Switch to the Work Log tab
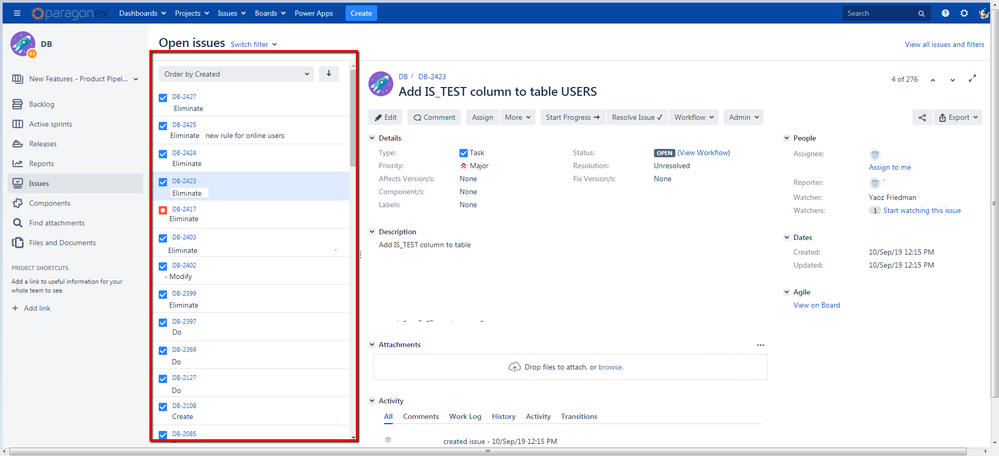The image size is (999, 456). [465, 417]
